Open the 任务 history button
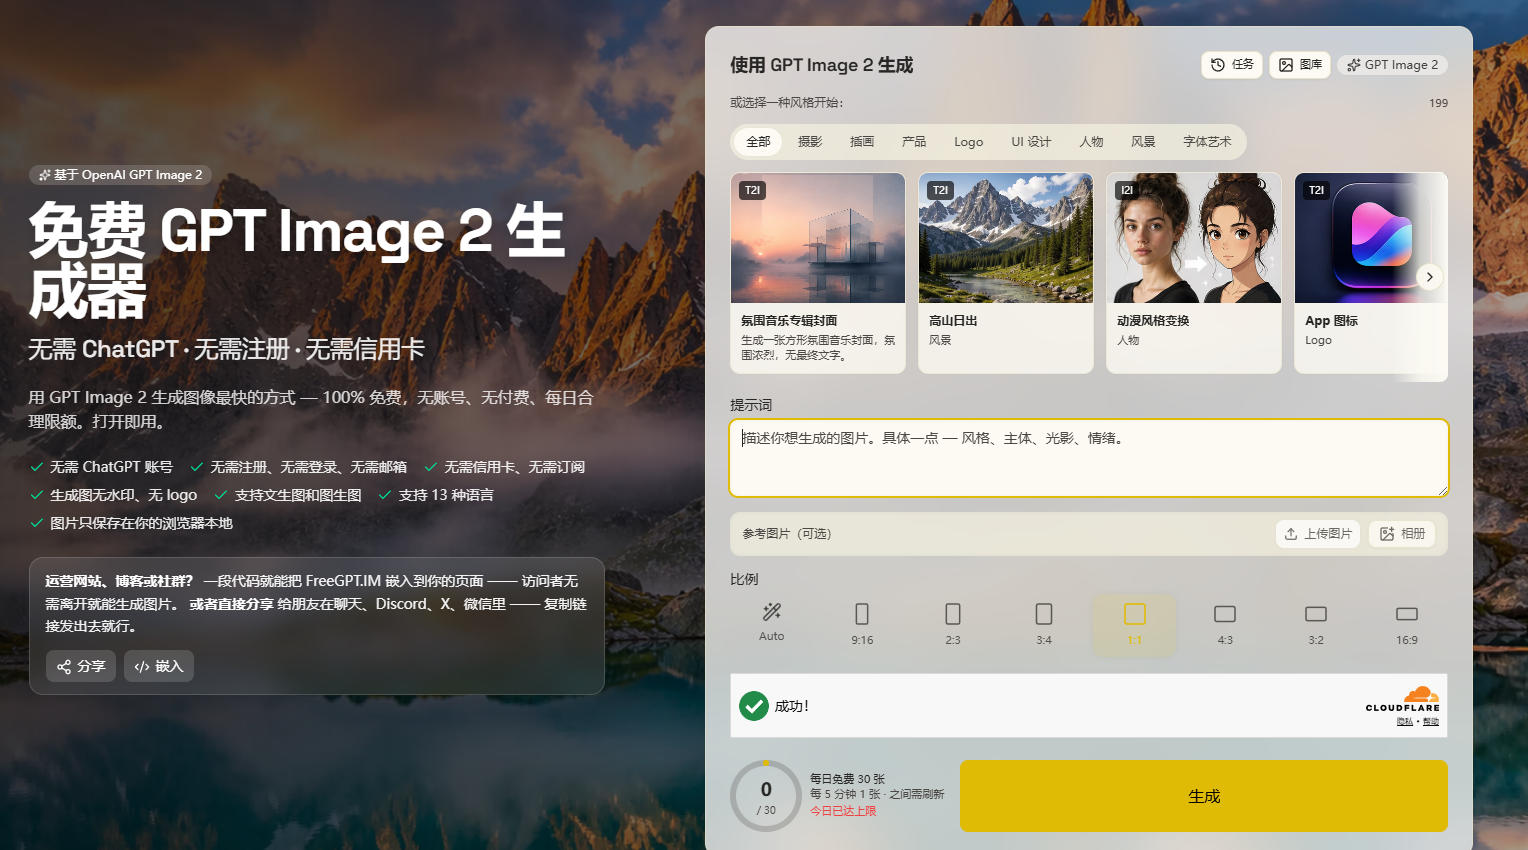The image size is (1528, 850). coord(1232,65)
